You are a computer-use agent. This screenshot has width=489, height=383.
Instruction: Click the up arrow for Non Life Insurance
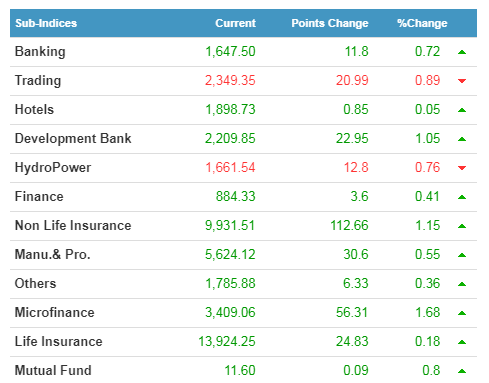pos(462,226)
